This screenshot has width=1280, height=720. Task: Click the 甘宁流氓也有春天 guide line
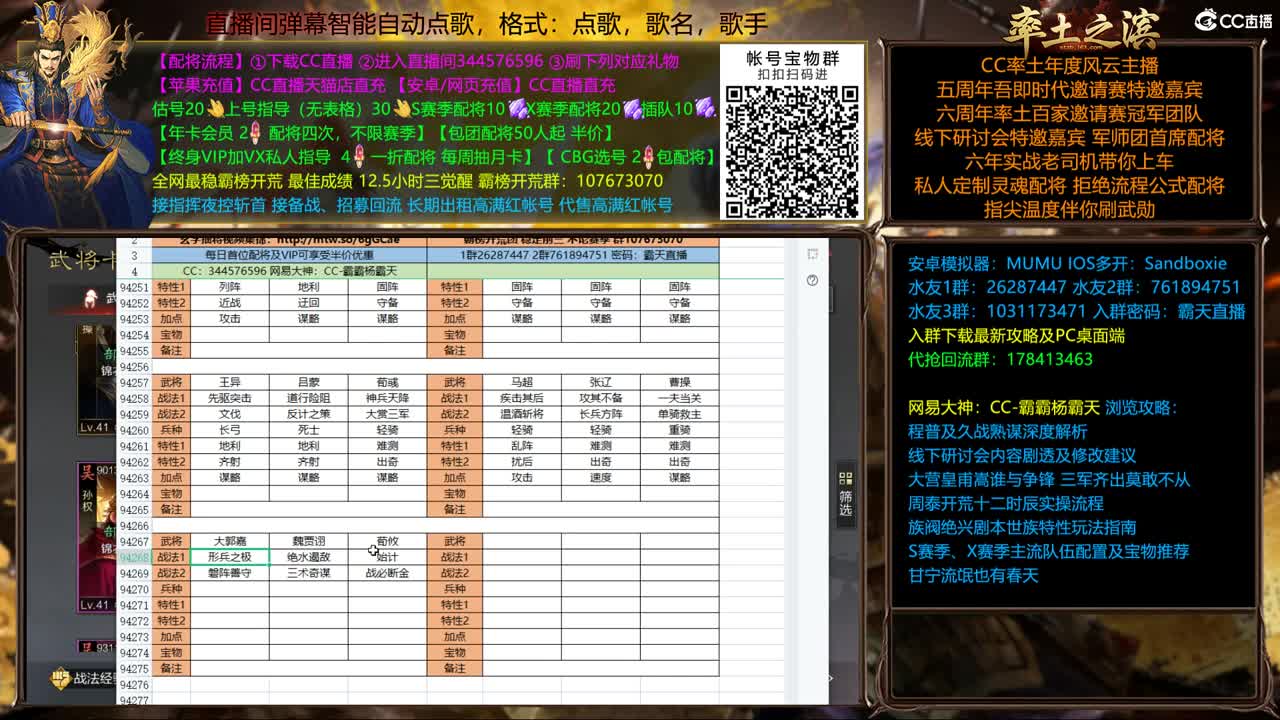click(974, 575)
